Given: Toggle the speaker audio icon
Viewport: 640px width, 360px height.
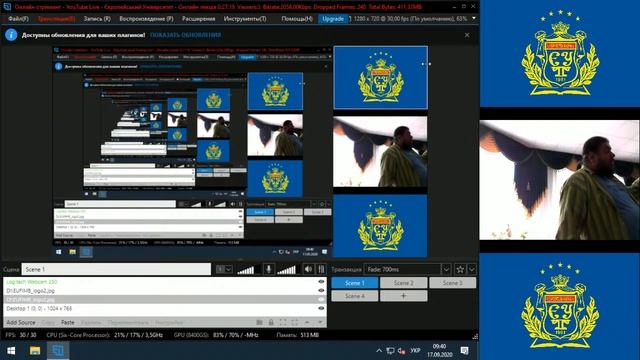Looking at the screenshot, I should tap(308, 269).
